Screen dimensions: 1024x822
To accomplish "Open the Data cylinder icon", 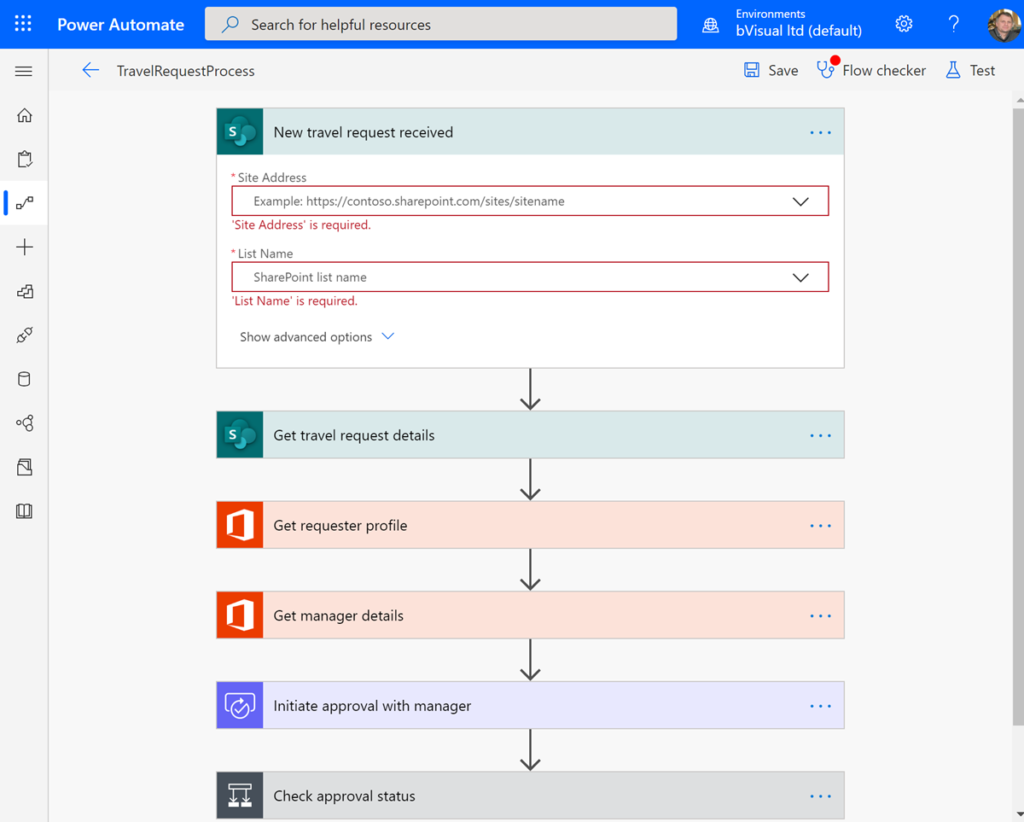I will (23, 379).
